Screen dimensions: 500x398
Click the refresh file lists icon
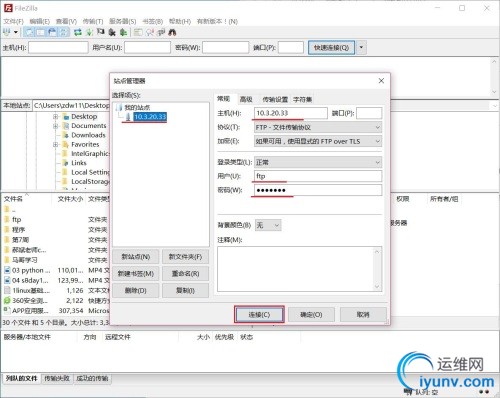click(x=78, y=32)
